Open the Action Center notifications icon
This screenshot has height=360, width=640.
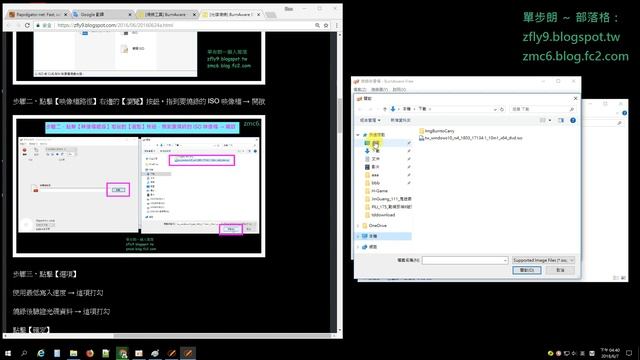629,353
